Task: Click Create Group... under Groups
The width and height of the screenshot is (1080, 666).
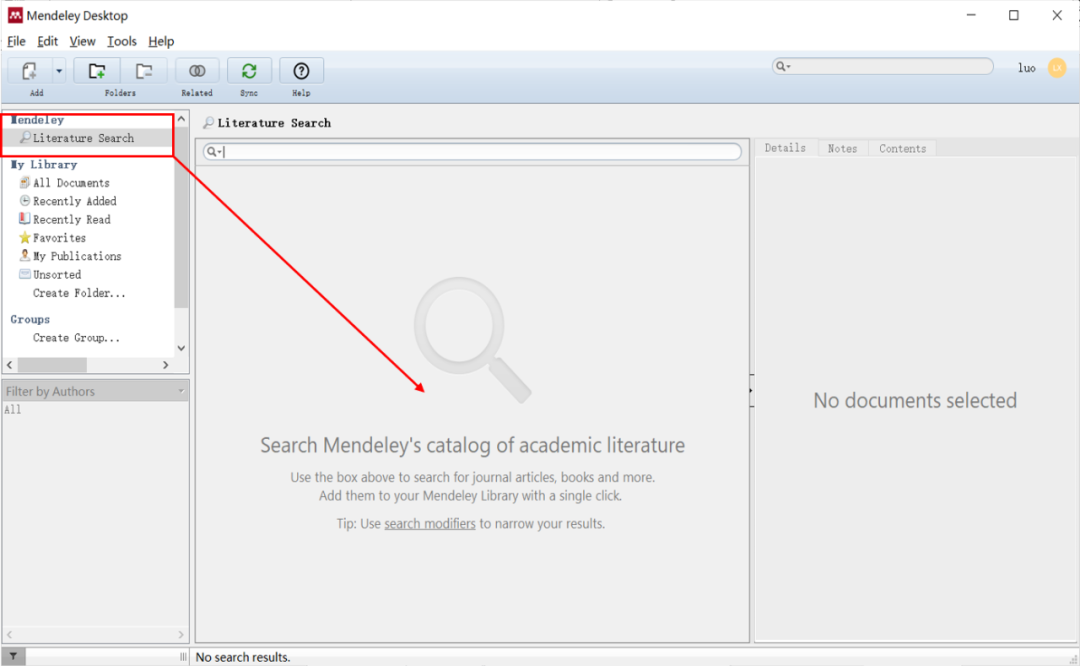Action: 76,338
